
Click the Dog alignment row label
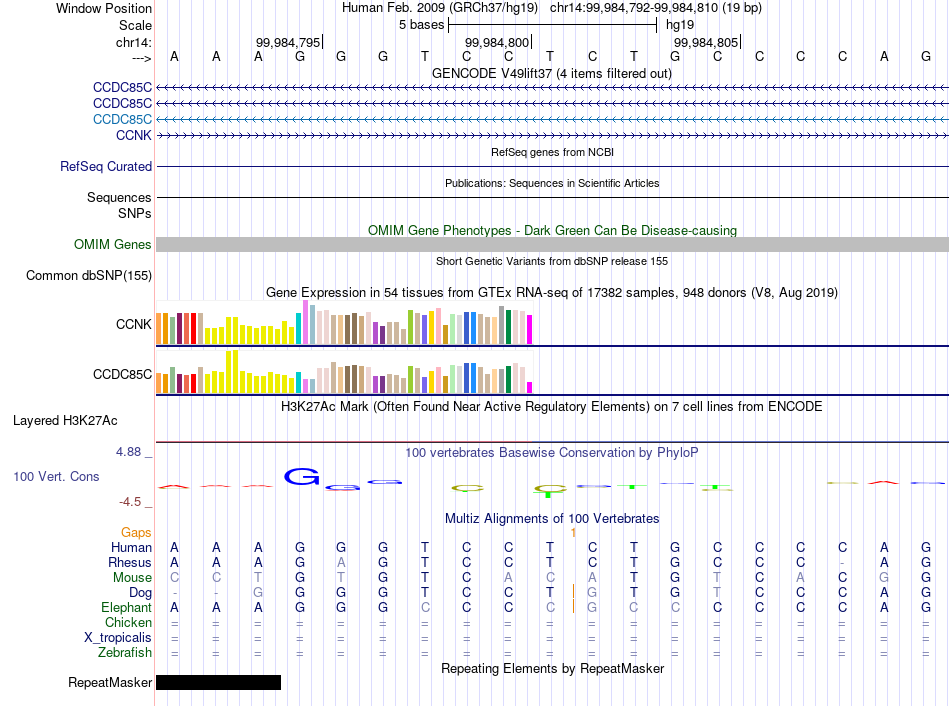(x=140, y=593)
